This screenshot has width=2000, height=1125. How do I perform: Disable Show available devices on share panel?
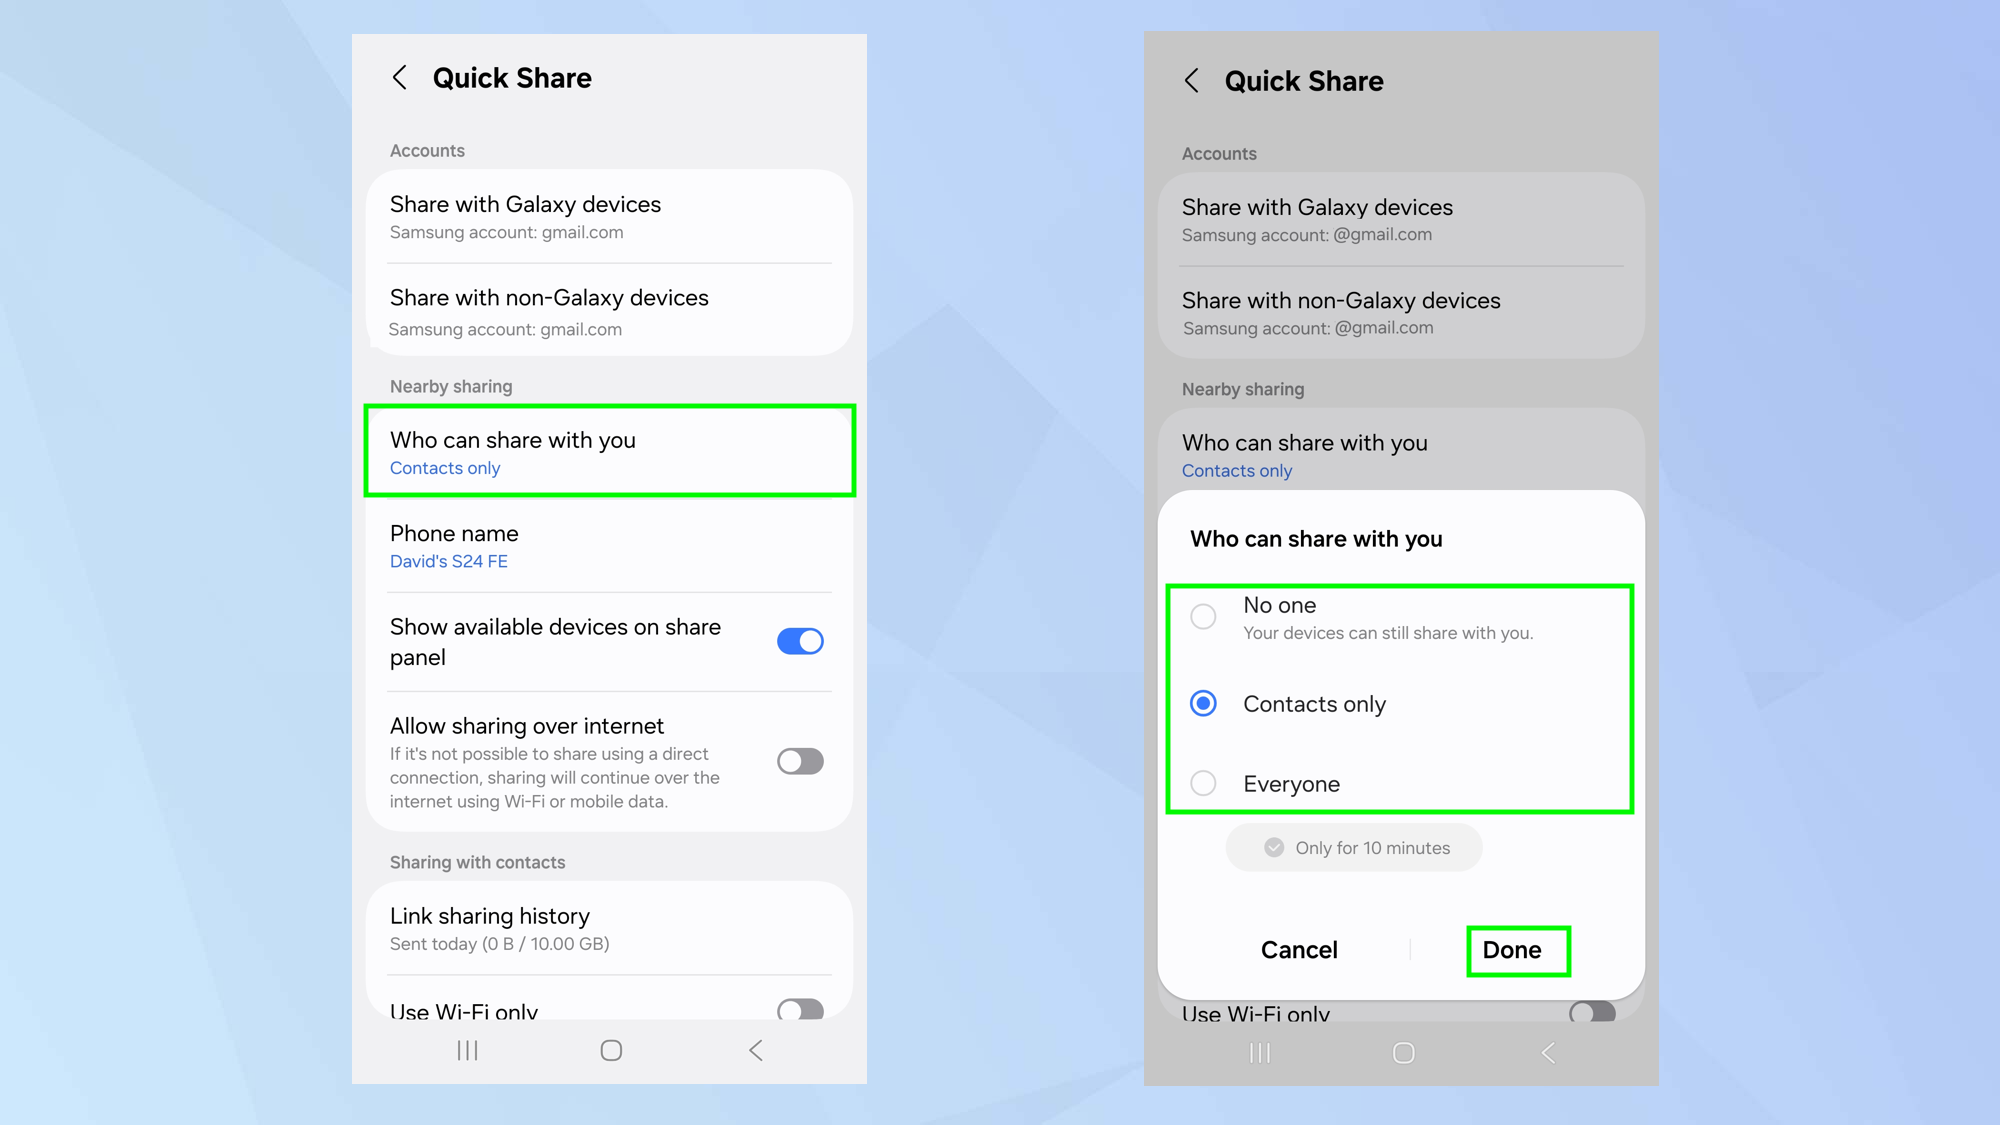[798, 641]
